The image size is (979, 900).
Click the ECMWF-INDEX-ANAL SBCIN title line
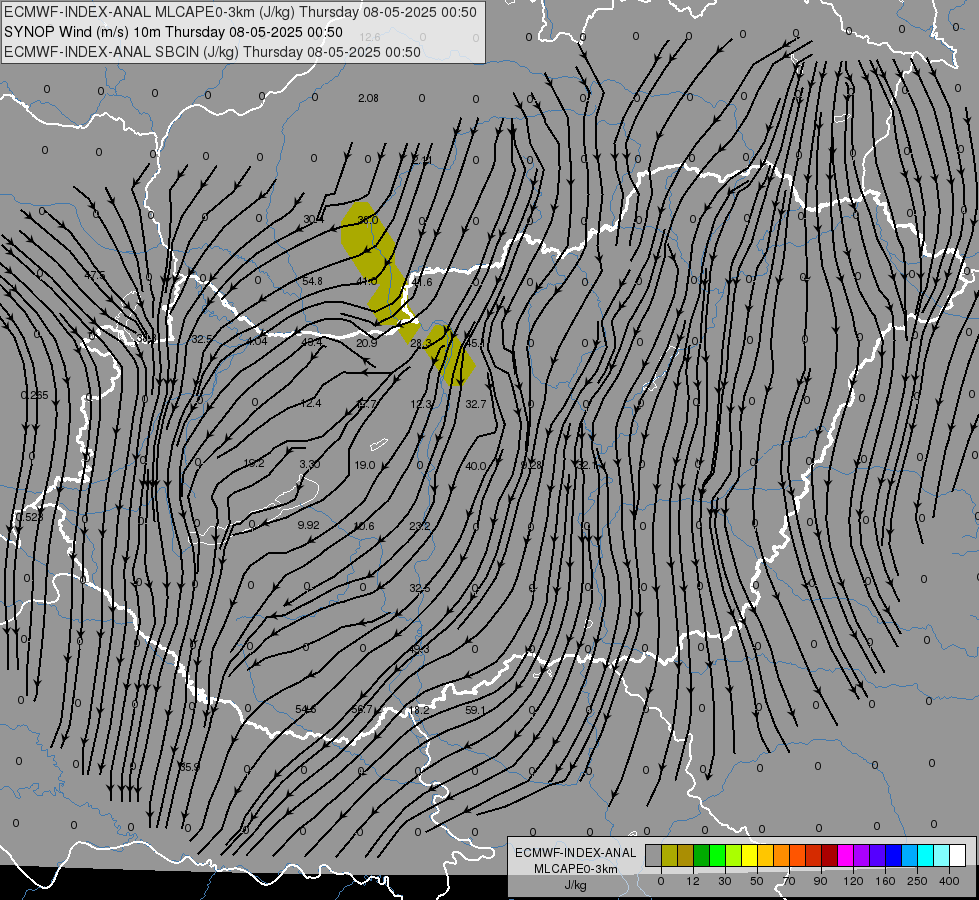(x=212, y=52)
